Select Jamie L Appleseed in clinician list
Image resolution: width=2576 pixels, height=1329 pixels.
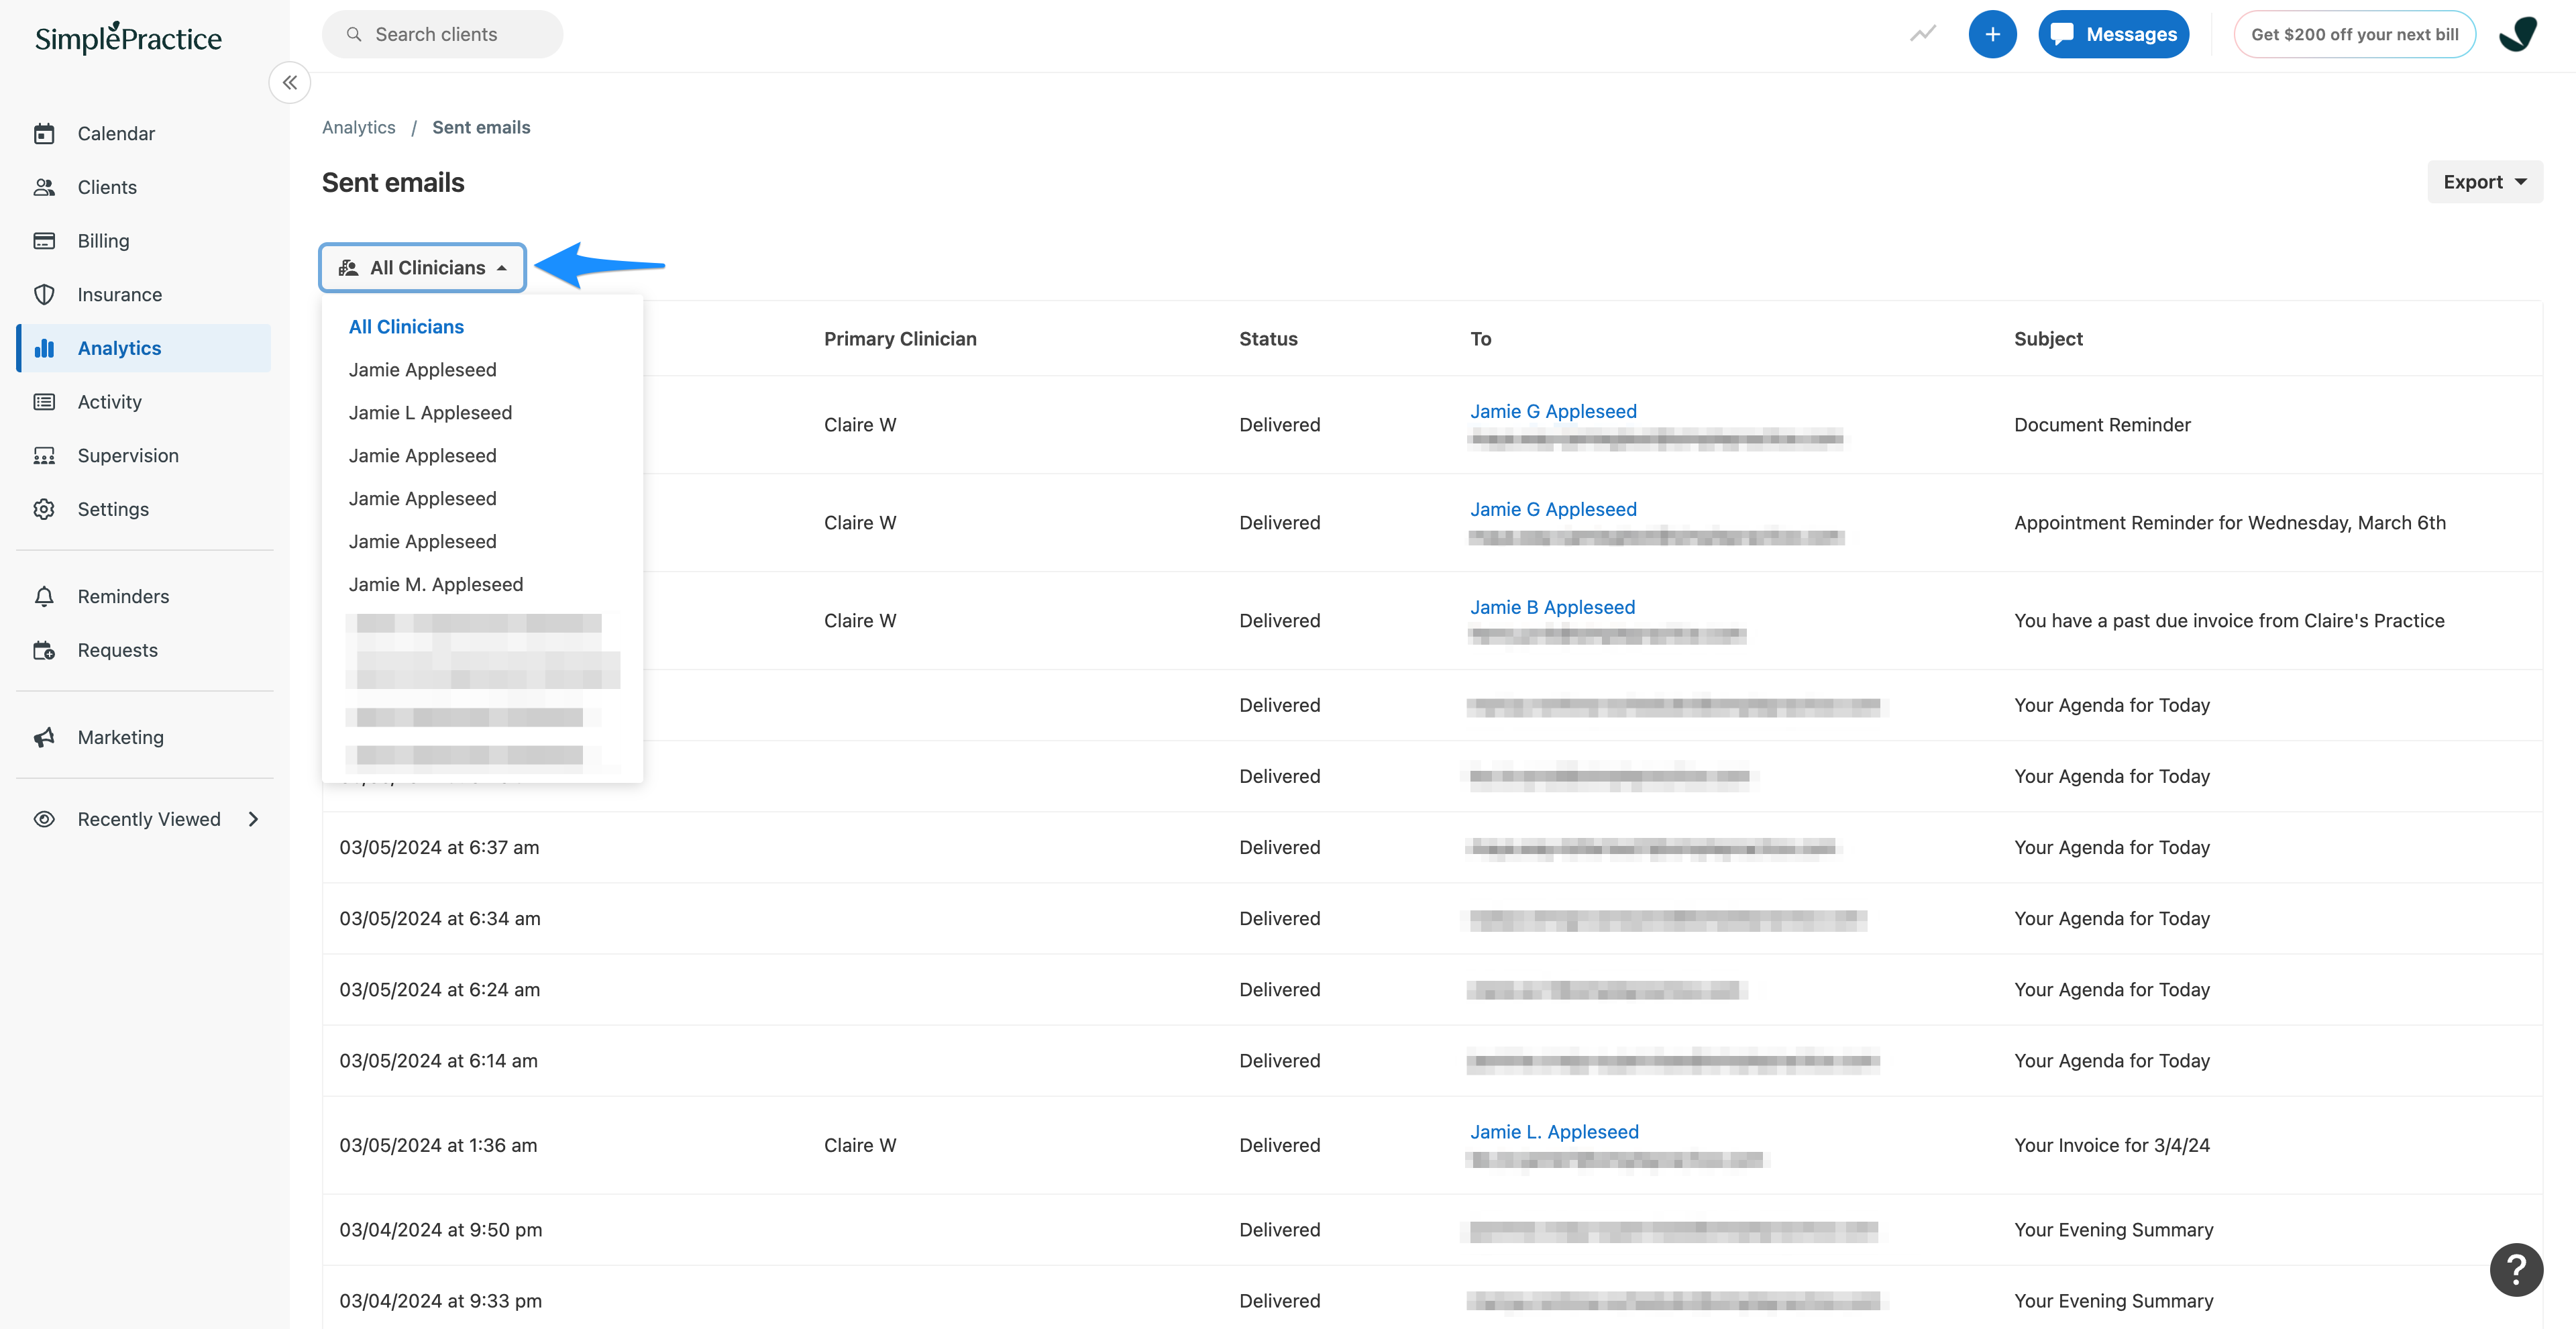tap(430, 413)
